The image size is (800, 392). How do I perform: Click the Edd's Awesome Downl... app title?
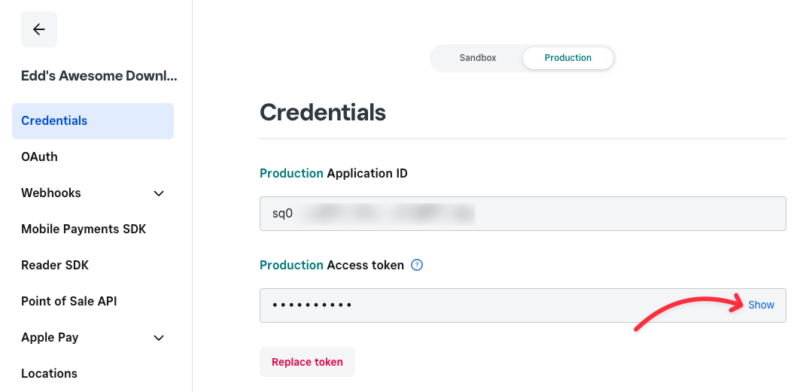coord(99,76)
